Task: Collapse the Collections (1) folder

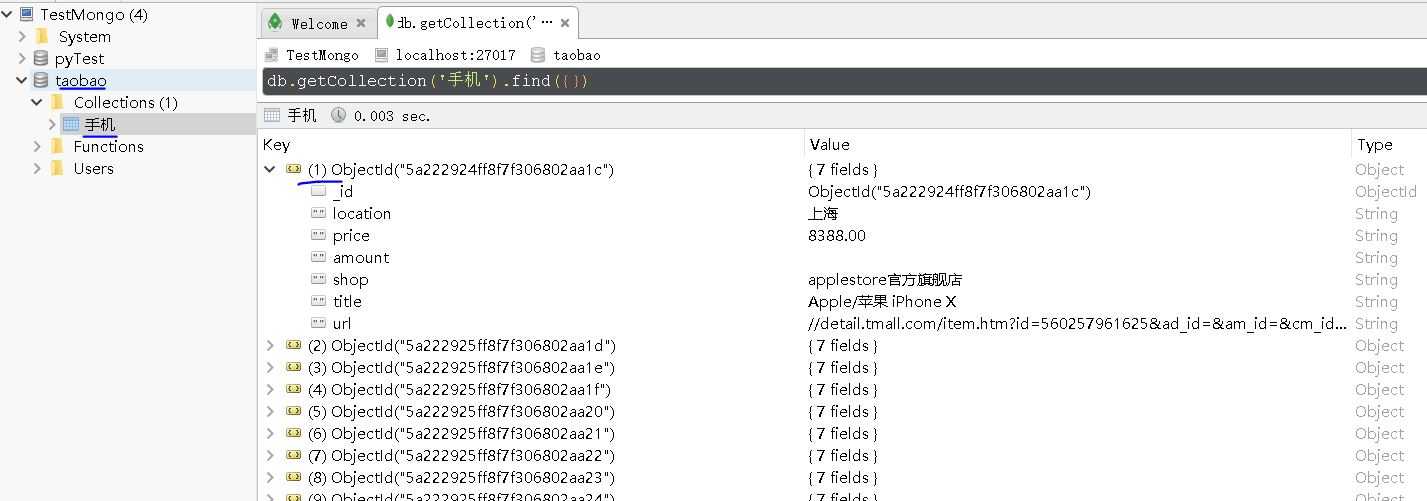Action: click(x=38, y=103)
